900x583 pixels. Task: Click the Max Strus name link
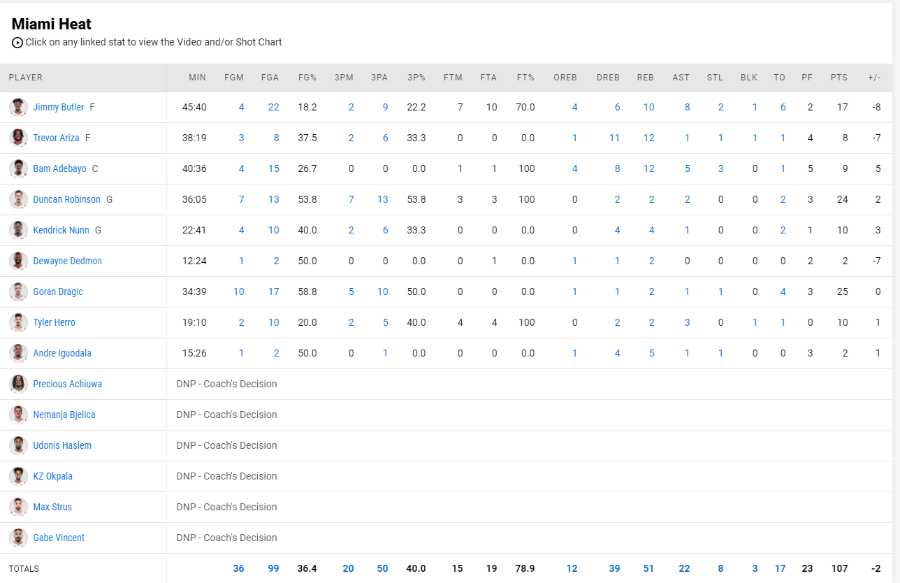point(53,507)
